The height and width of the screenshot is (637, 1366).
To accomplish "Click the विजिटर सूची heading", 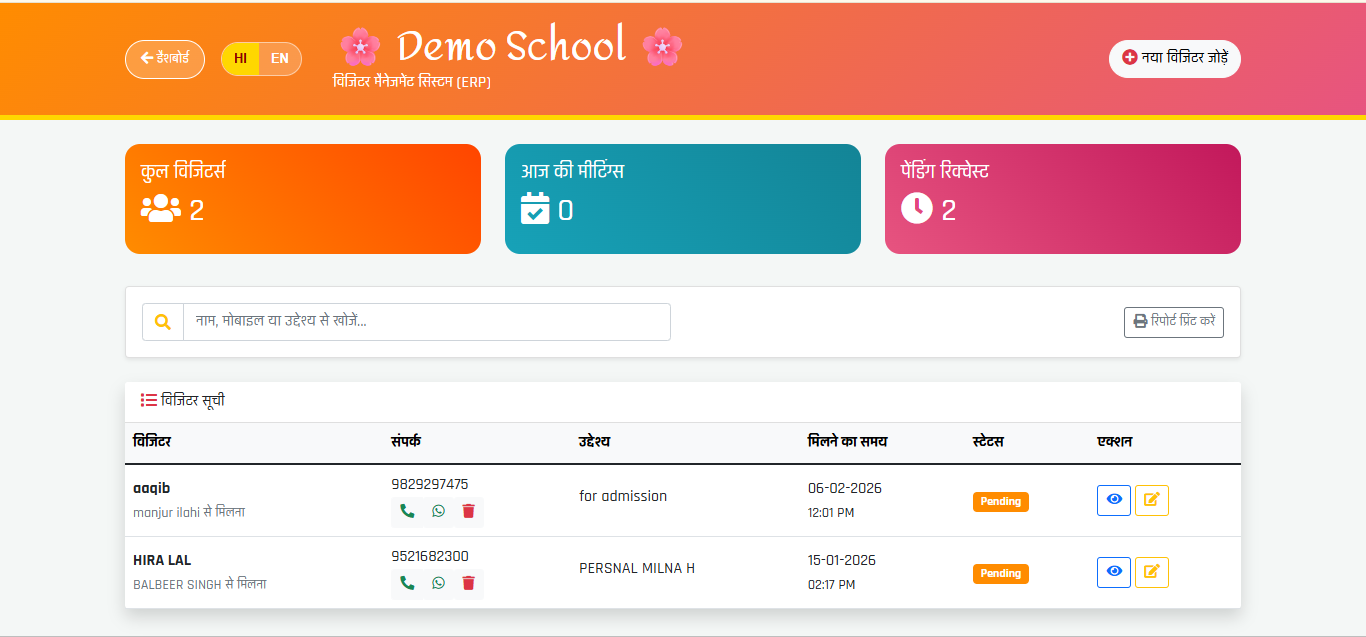I will tap(193, 400).
